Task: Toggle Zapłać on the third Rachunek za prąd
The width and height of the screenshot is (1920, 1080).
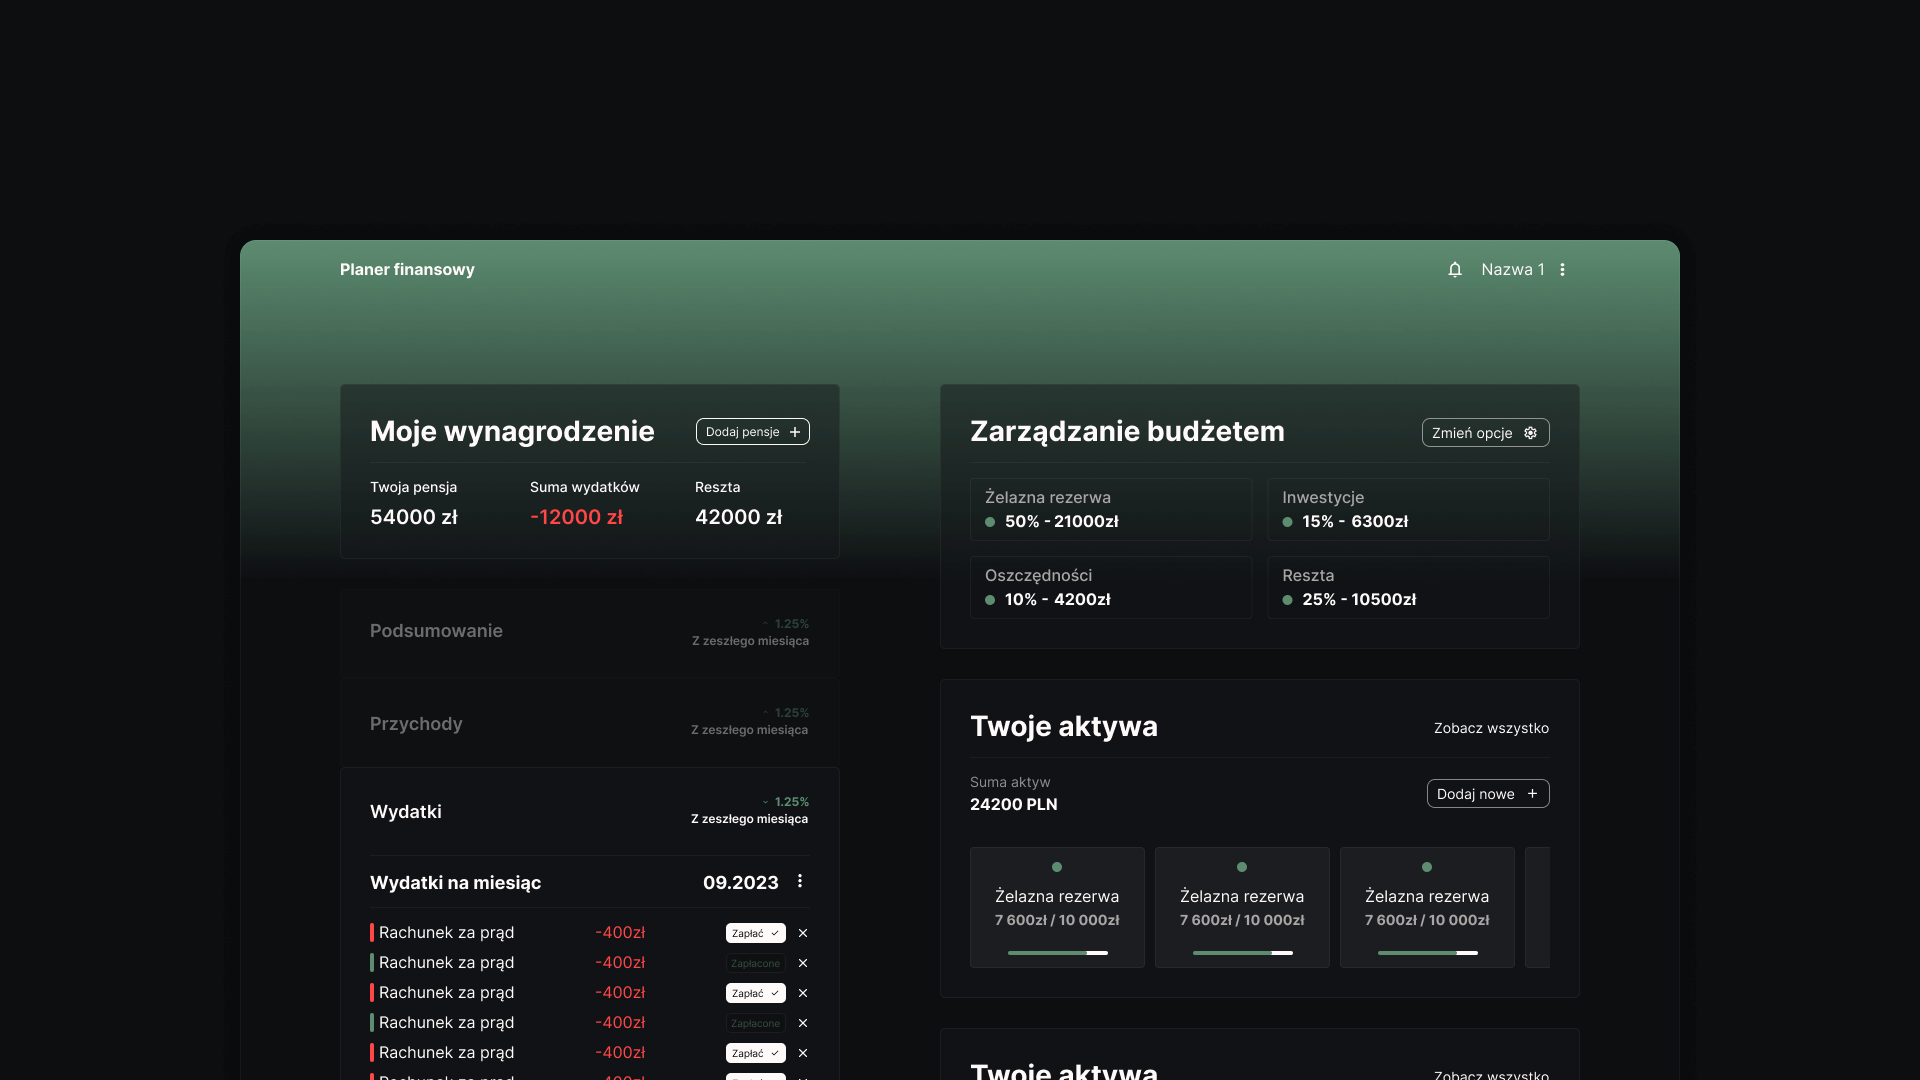Action: pos(755,993)
